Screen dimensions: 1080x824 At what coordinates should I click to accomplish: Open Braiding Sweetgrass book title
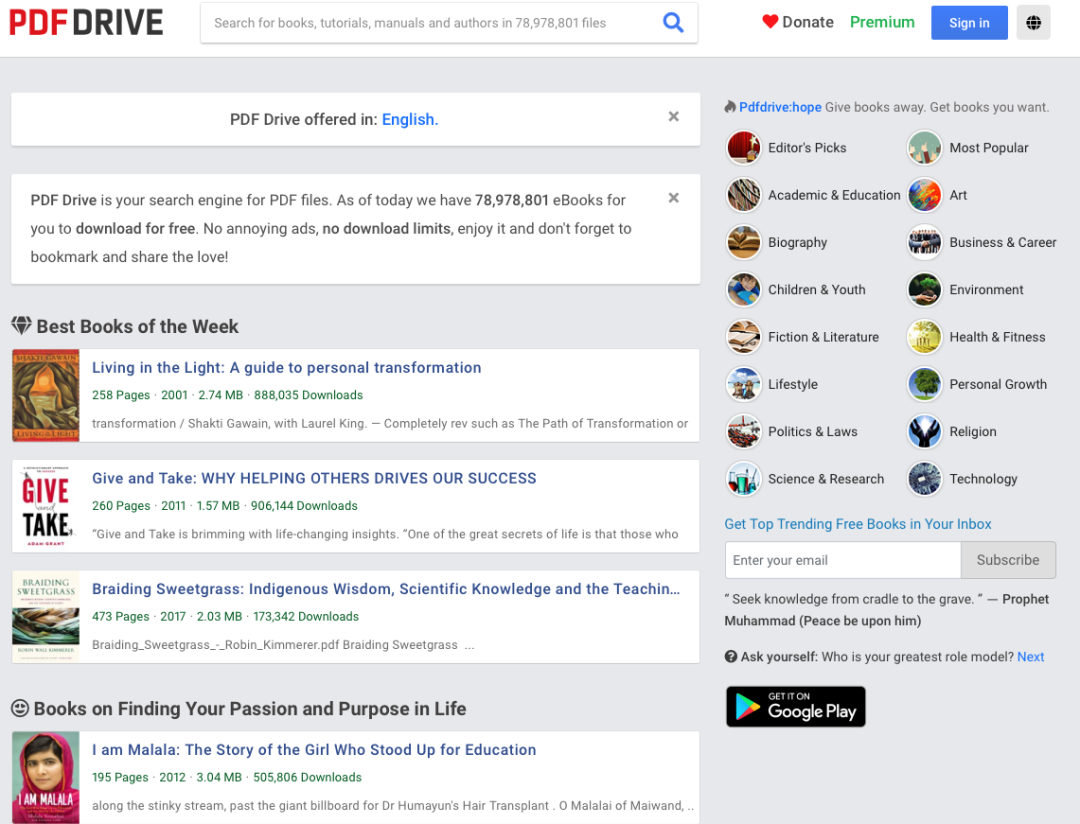[x=386, y=589]
